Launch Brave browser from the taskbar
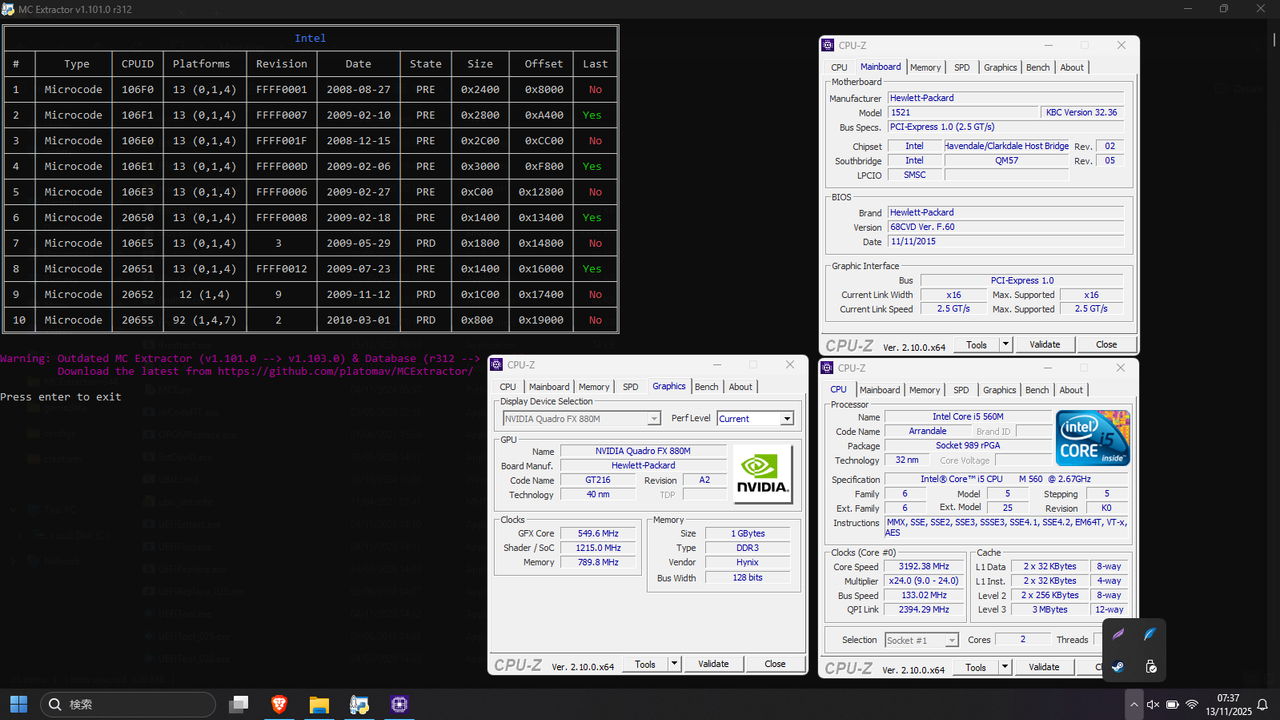This screenshot has width=1280, height=720. (279, 705)
